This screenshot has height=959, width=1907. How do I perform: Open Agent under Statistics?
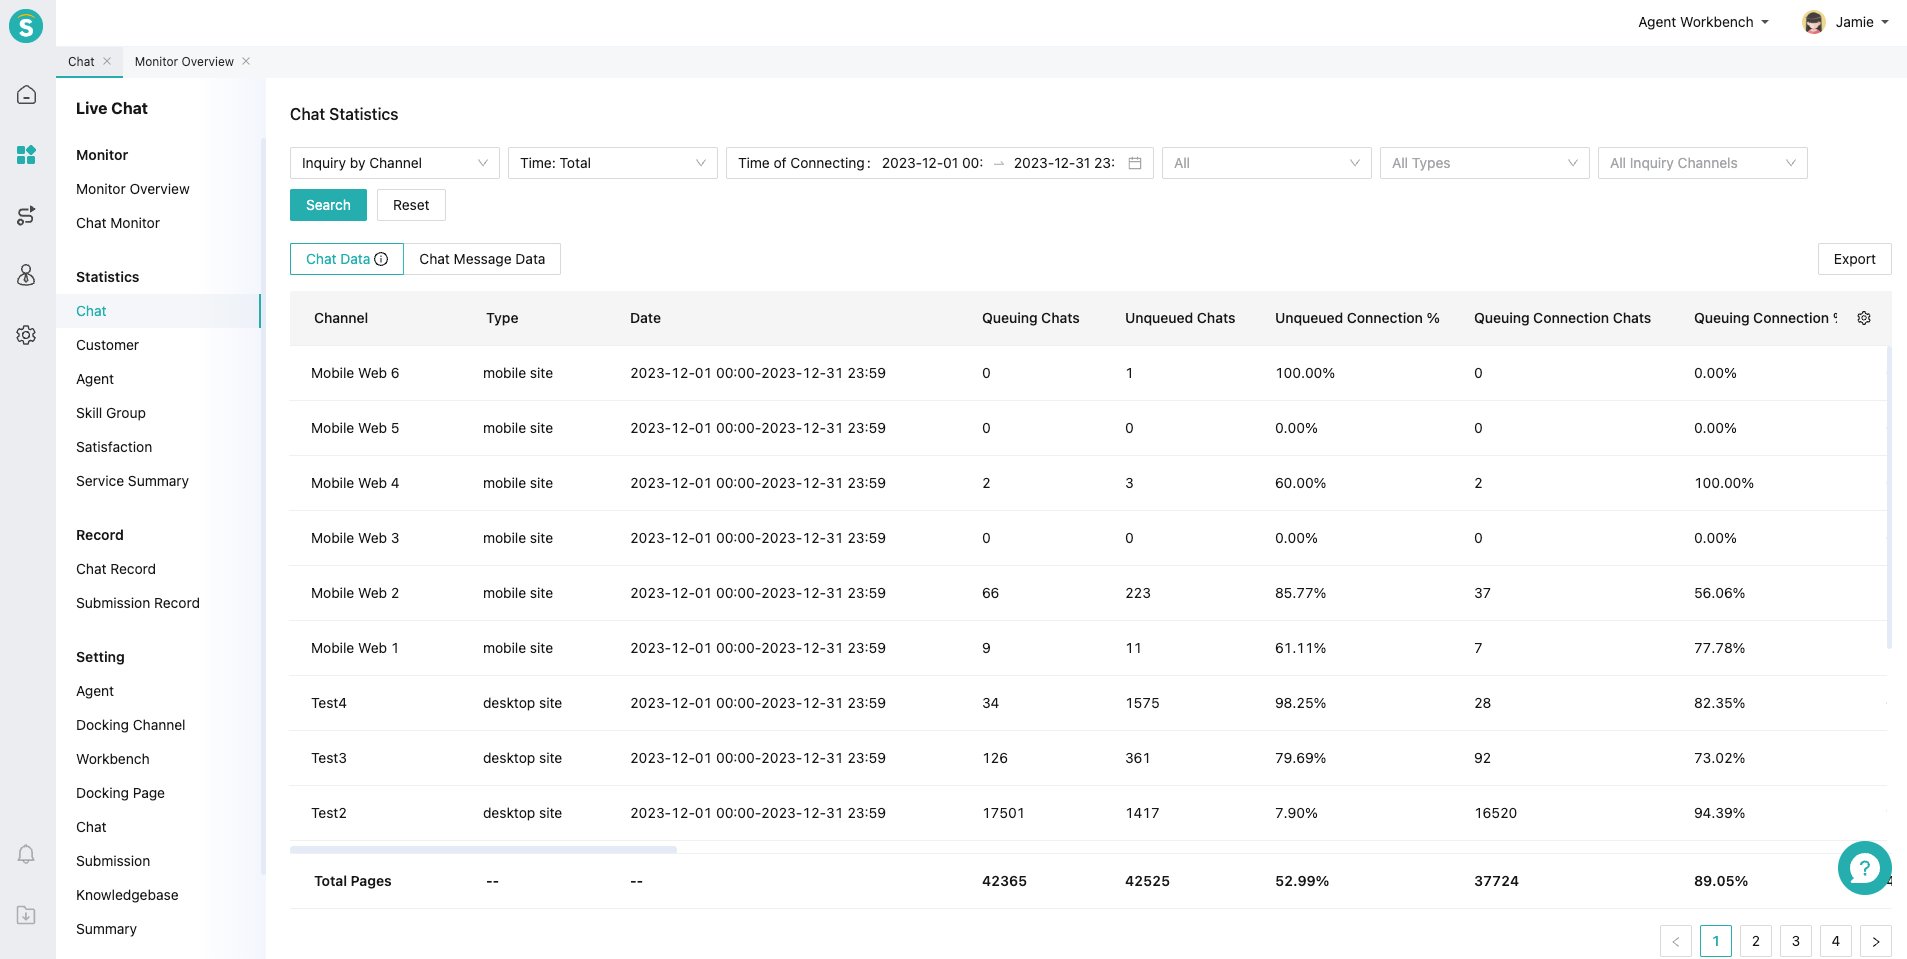[95, 379]
